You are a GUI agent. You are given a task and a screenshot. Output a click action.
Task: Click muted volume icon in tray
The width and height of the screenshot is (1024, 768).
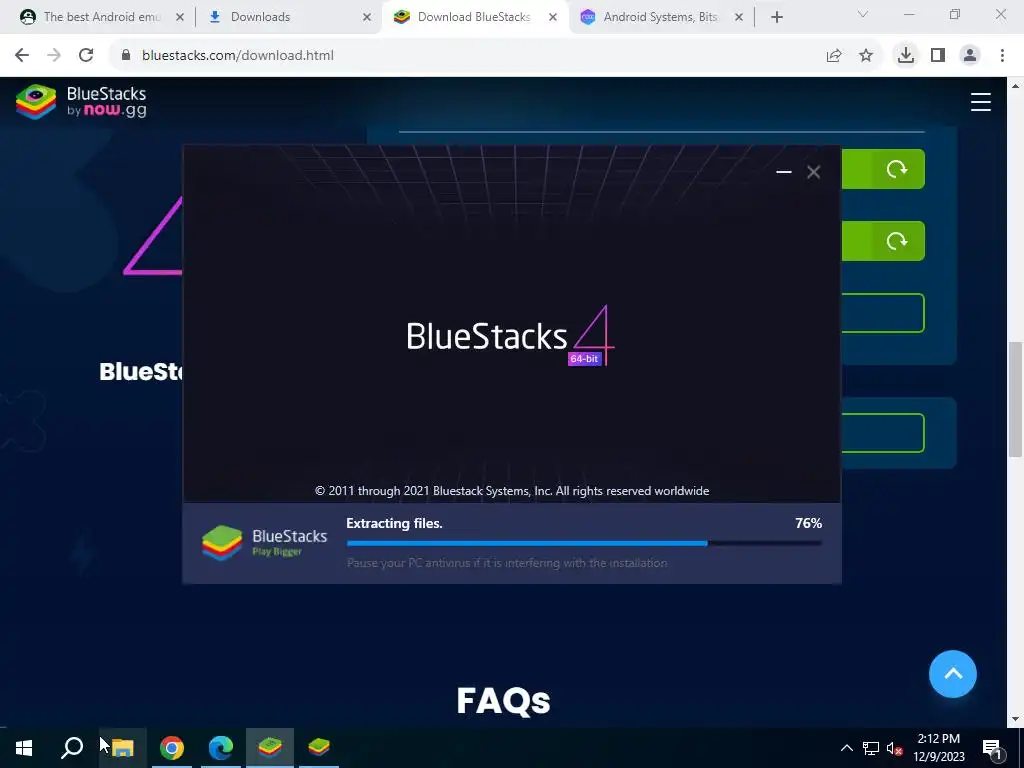click(x=894, y=748)
